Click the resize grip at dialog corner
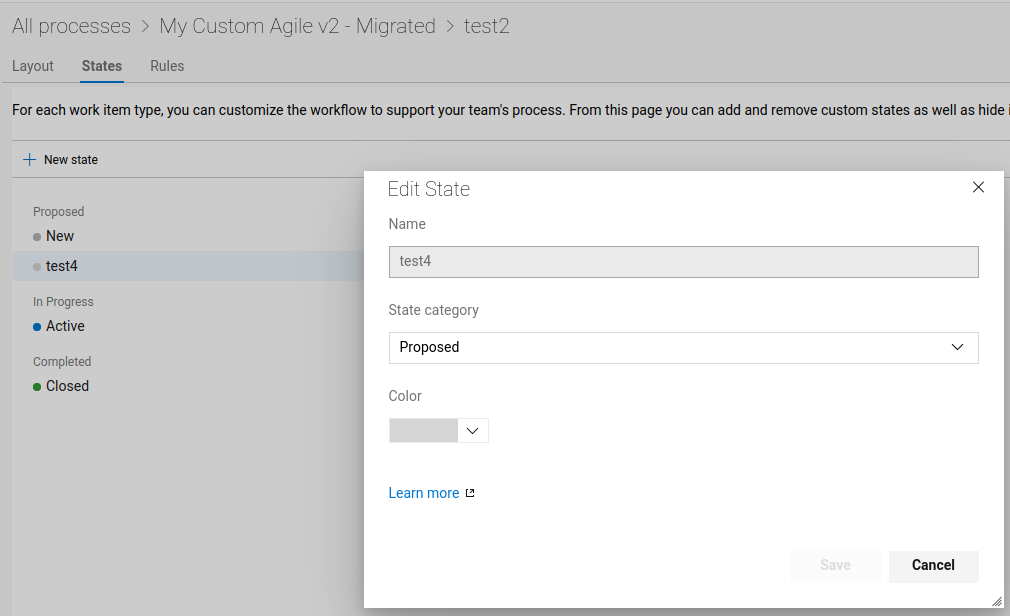The height and width of the screenshot is (616, 1010). pyautogui.click(x=996, y=601)
